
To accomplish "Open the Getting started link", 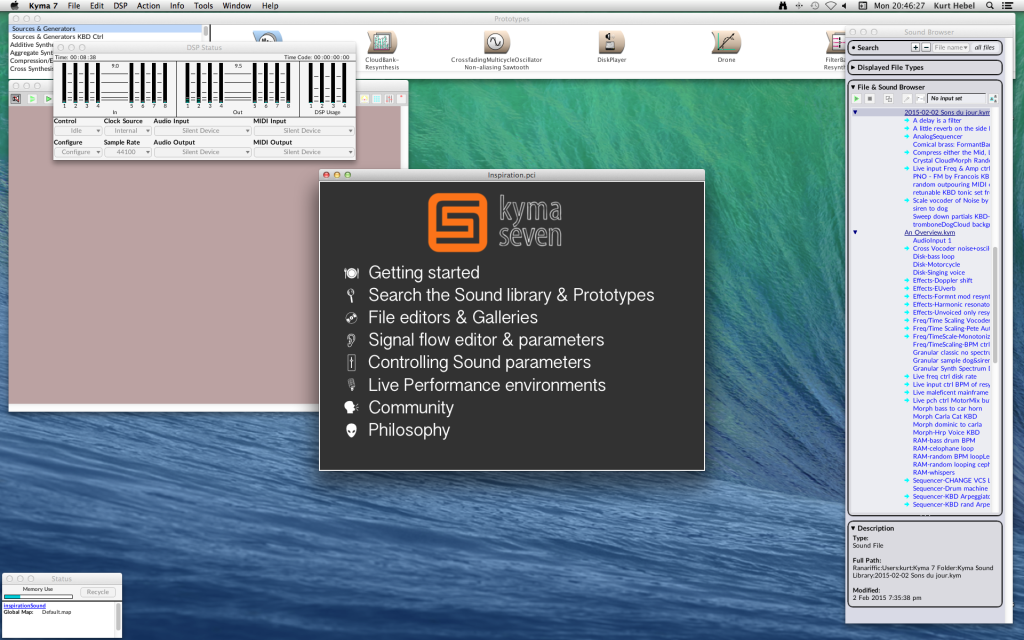I will tap(423, 273).
